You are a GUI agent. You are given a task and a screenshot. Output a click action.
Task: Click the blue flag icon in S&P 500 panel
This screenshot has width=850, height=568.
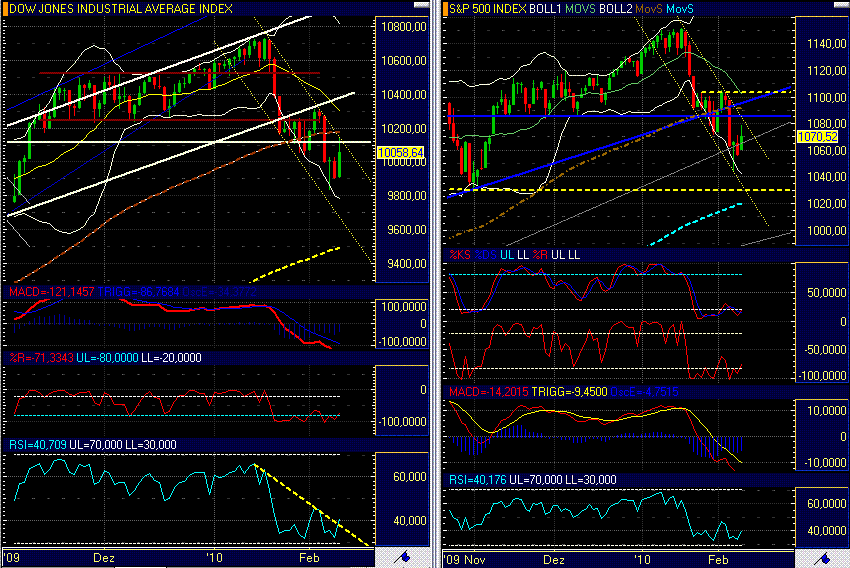(x=822, y=558)
